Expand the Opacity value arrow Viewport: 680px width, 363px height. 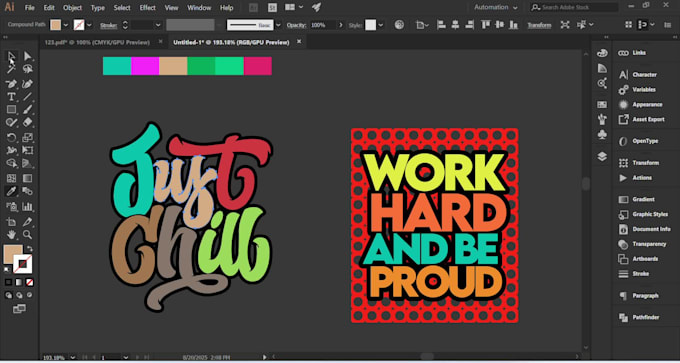click(341, 25)
